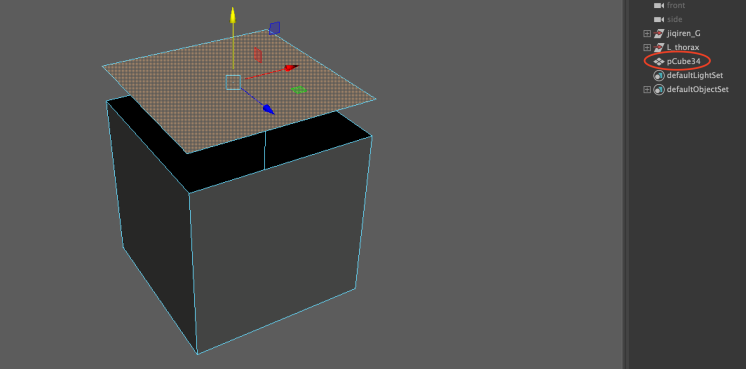Click the pCube34 mesh icon in outliner
Image resolution: width=746 pixels, height=369 pixels.
pyautogui.click(x=658, y=61)
